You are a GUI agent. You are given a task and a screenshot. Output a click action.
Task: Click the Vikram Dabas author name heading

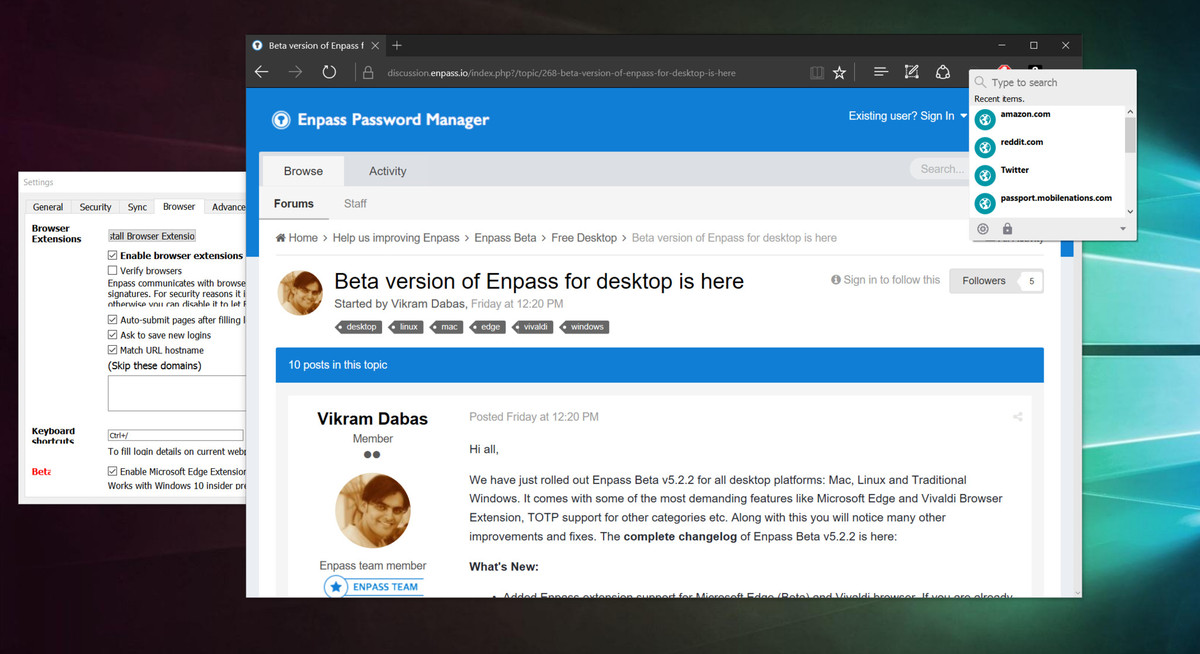(x=372, y=419)
